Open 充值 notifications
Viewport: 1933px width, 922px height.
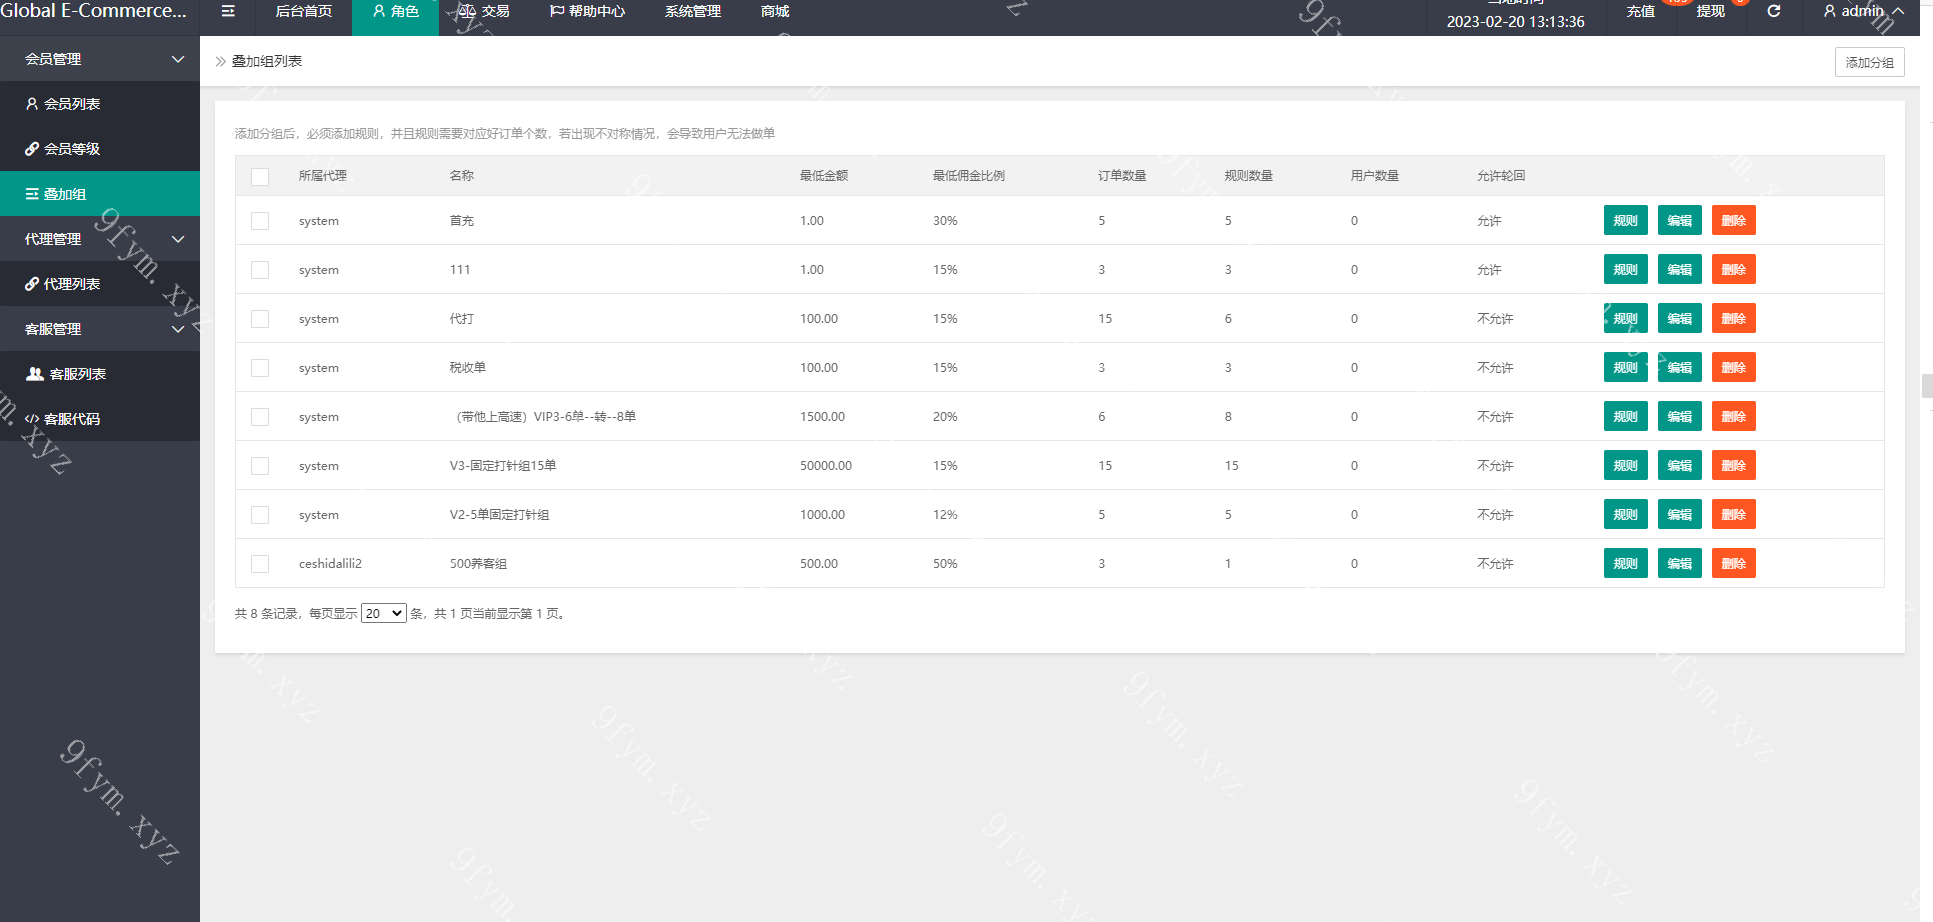1640,11
